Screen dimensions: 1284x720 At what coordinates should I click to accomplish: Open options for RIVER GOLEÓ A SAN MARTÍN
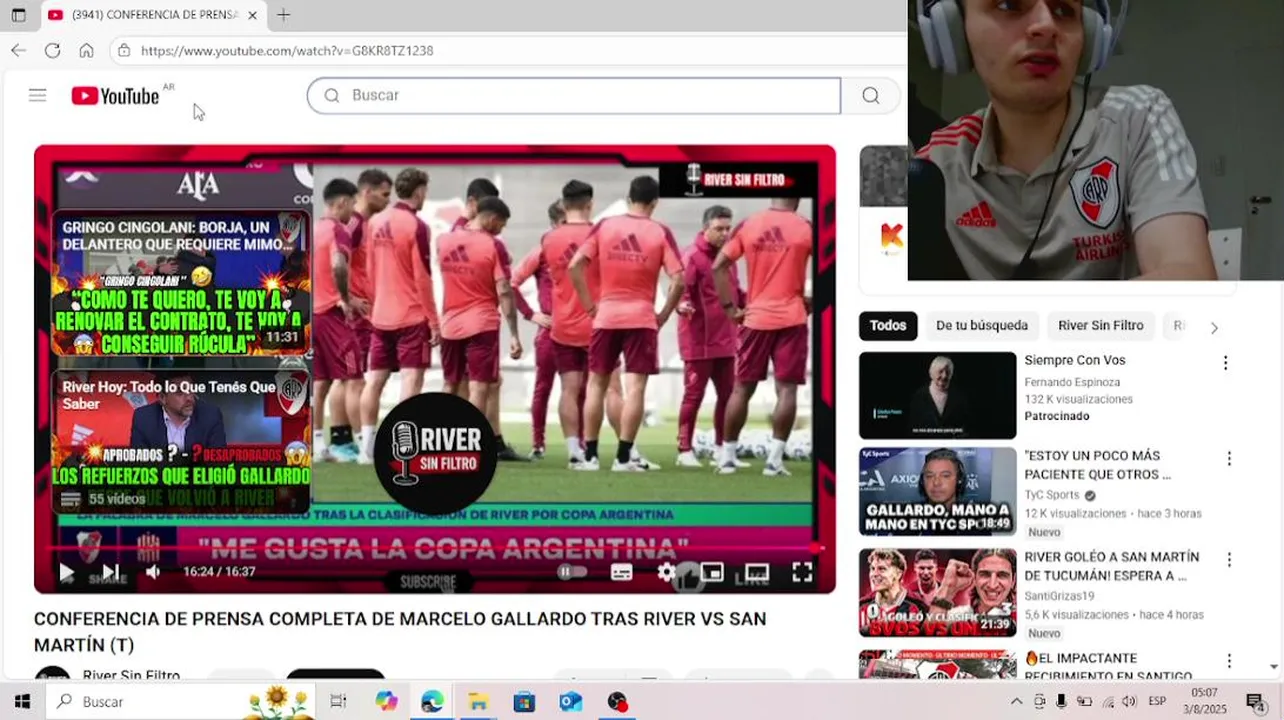pyautogui.click(x=1229, y=560)
